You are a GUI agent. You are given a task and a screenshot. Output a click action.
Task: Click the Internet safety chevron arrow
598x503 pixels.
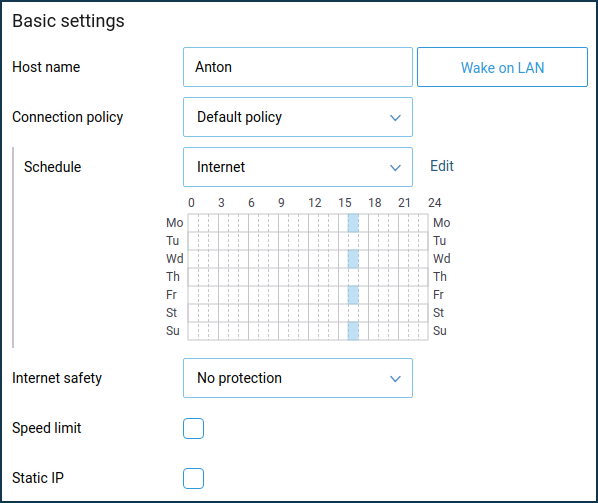(x=395, y=378)
